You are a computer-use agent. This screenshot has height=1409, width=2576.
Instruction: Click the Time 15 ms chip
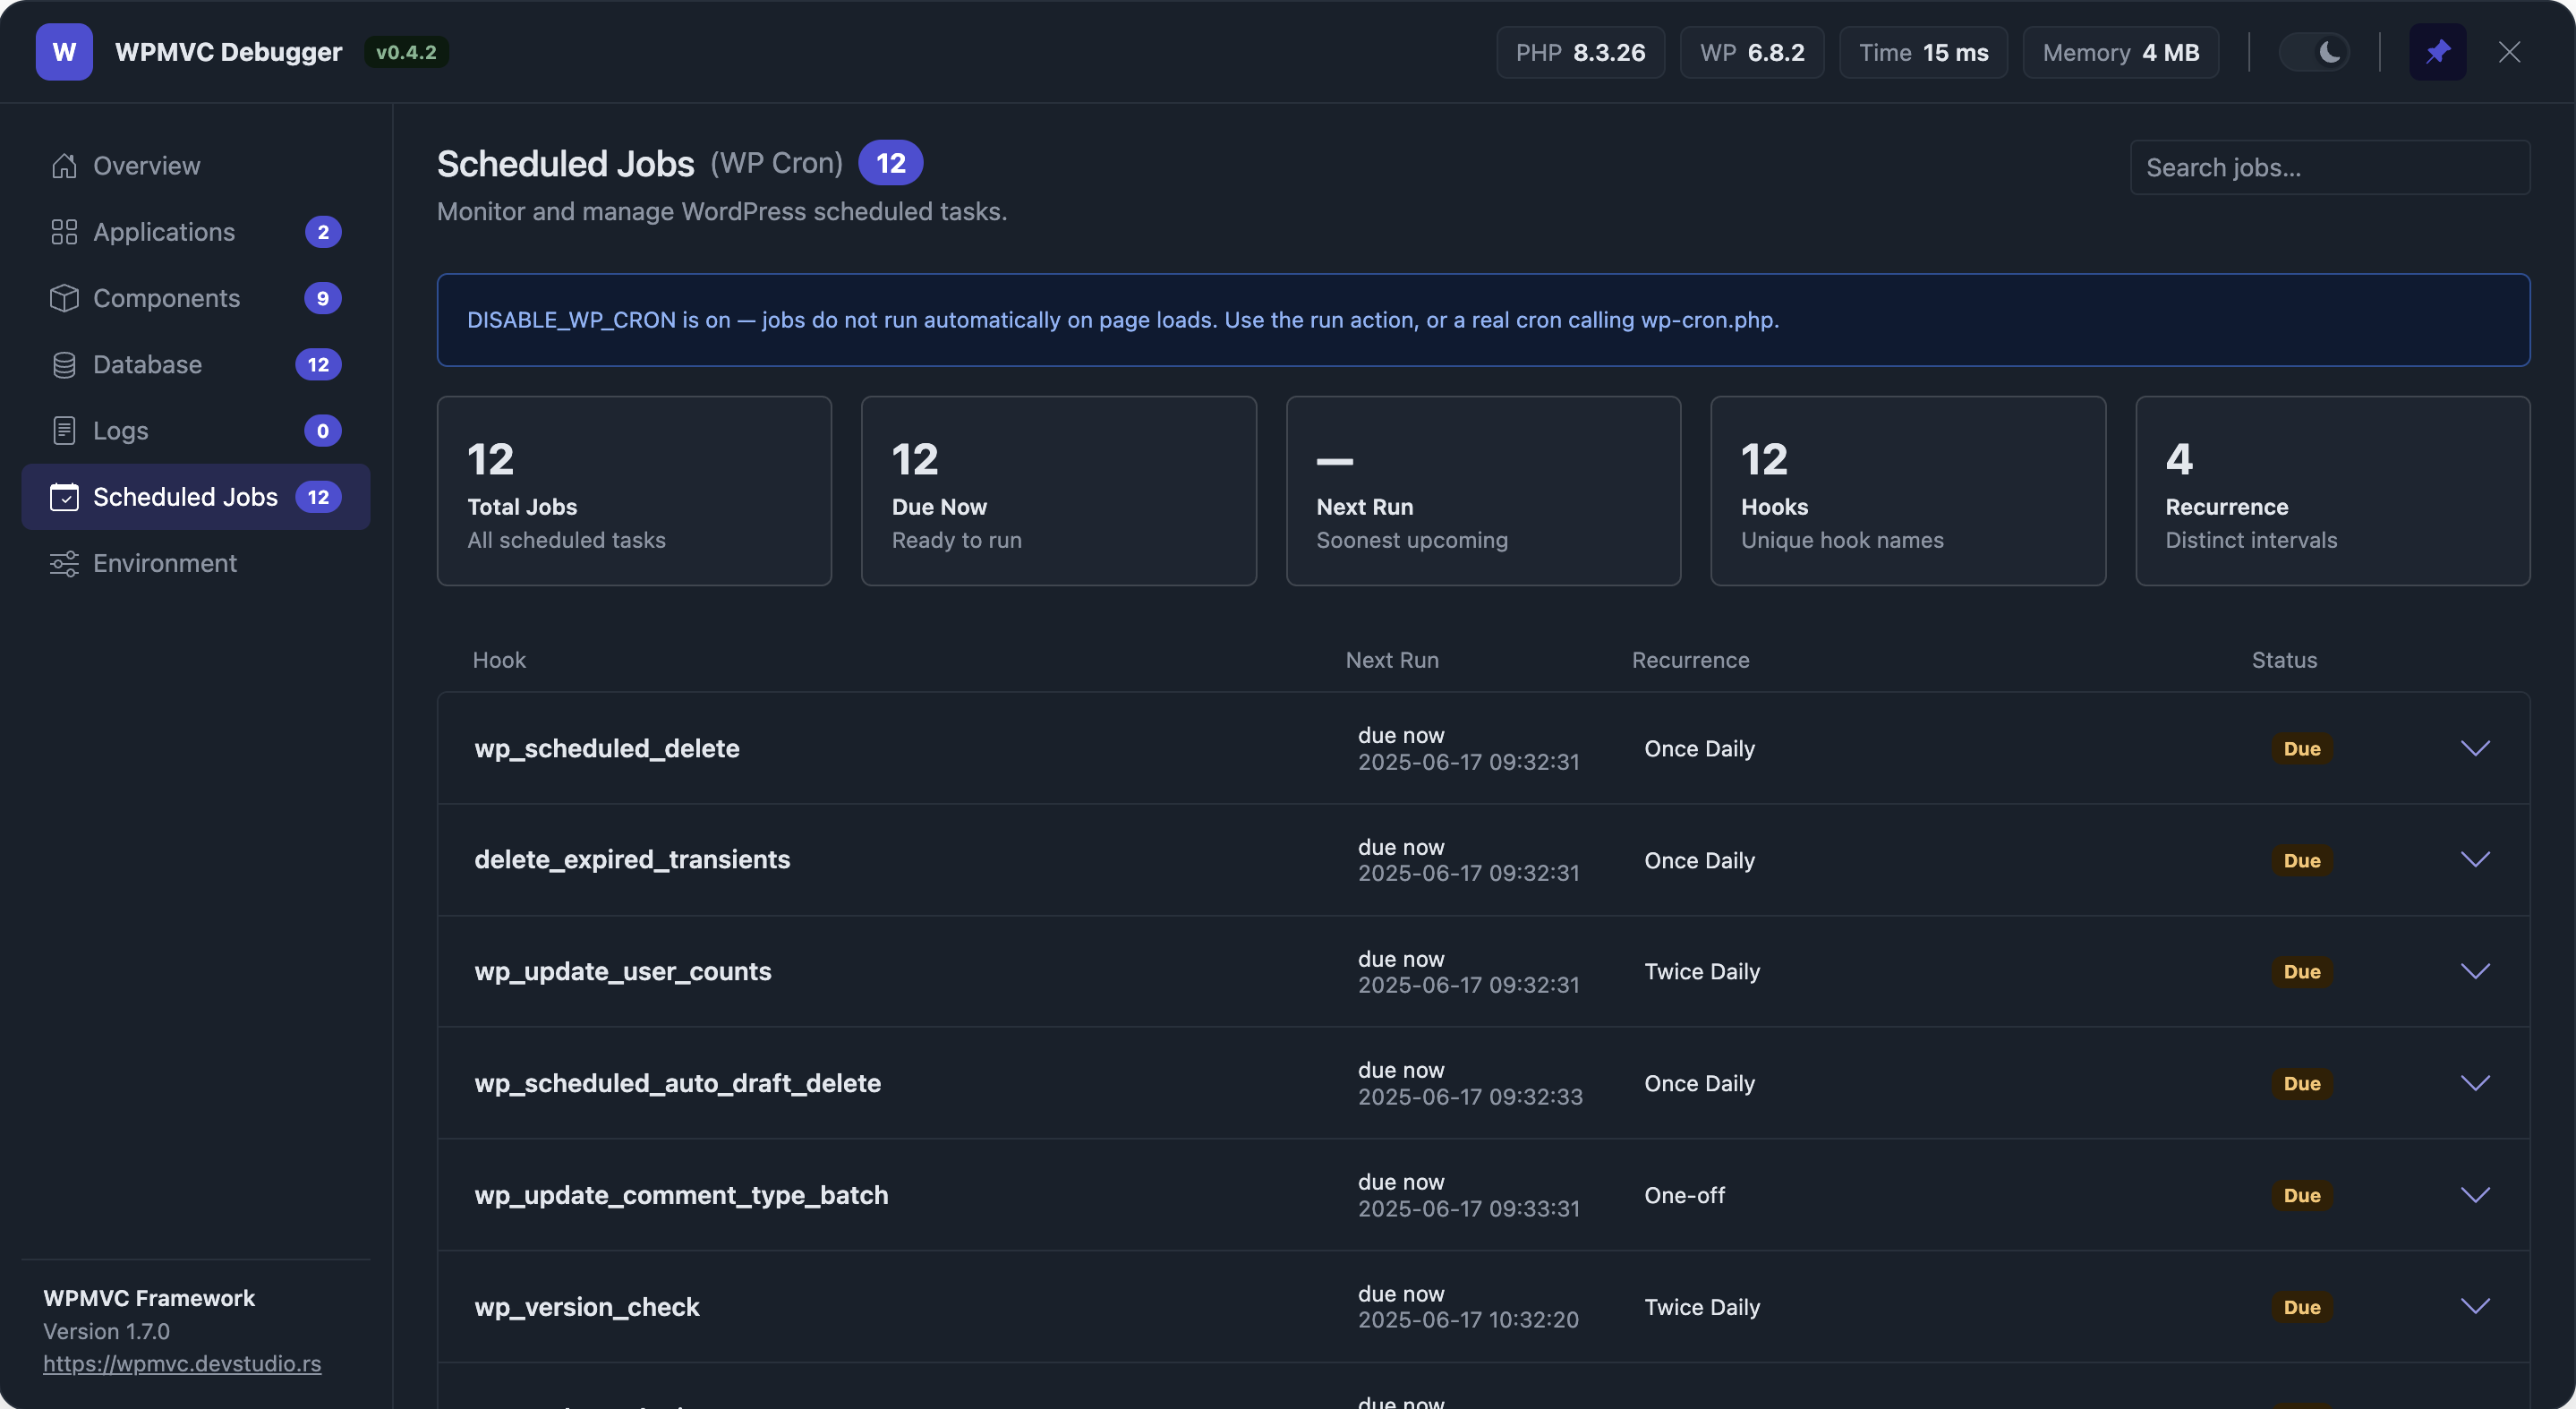(1923, 52)
